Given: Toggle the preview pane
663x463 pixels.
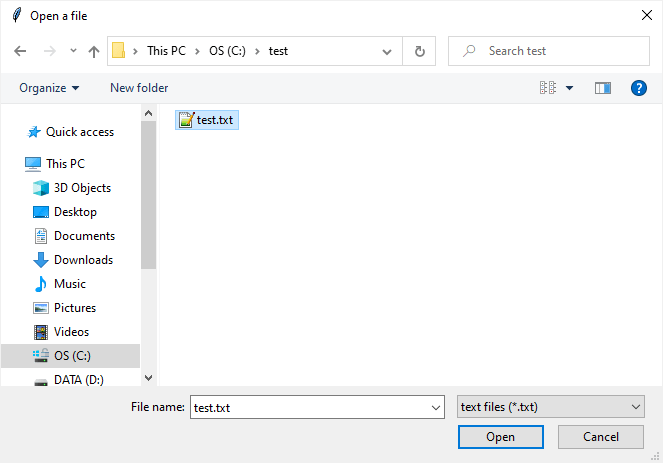Looking at the screenshot, I should click(603, 88).
